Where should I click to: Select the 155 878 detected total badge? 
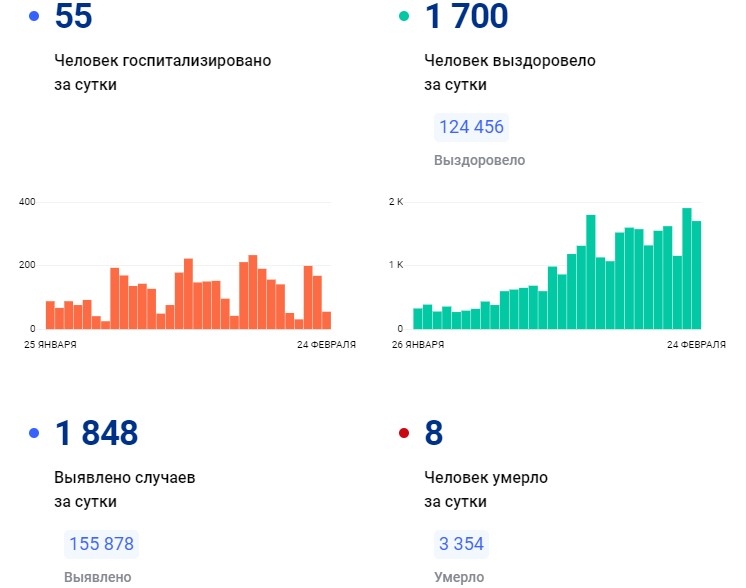(101, 545)
